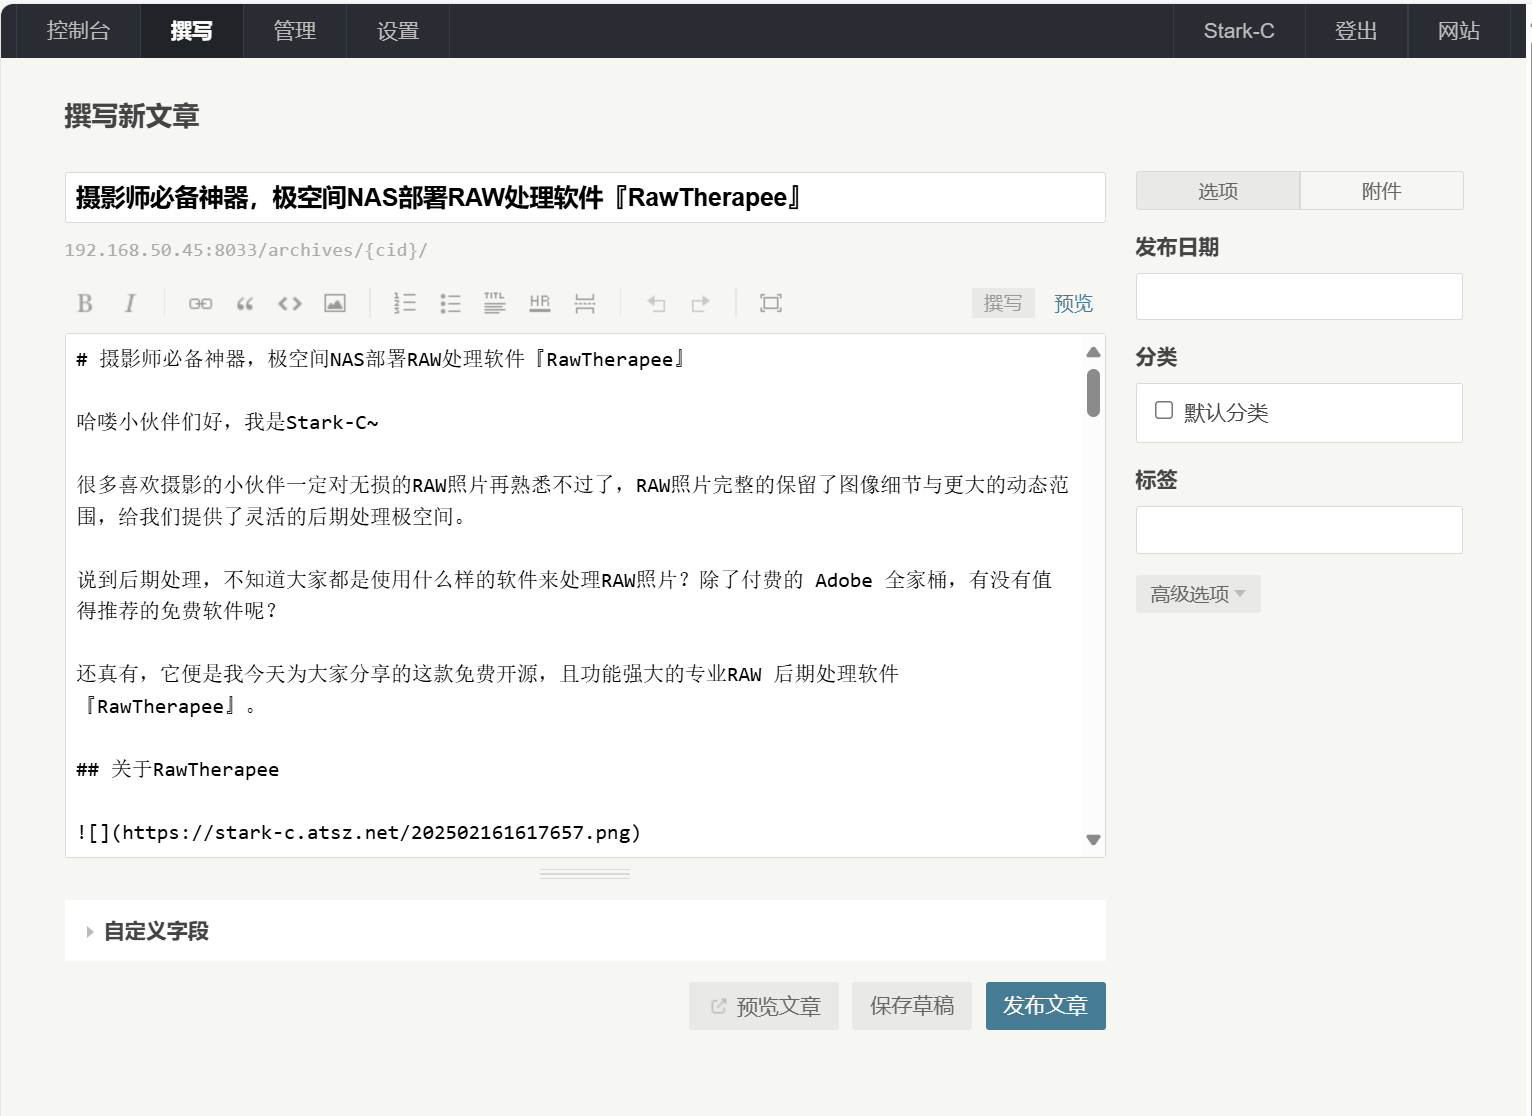Focus the 发布日期 input field

(1299, 297)
